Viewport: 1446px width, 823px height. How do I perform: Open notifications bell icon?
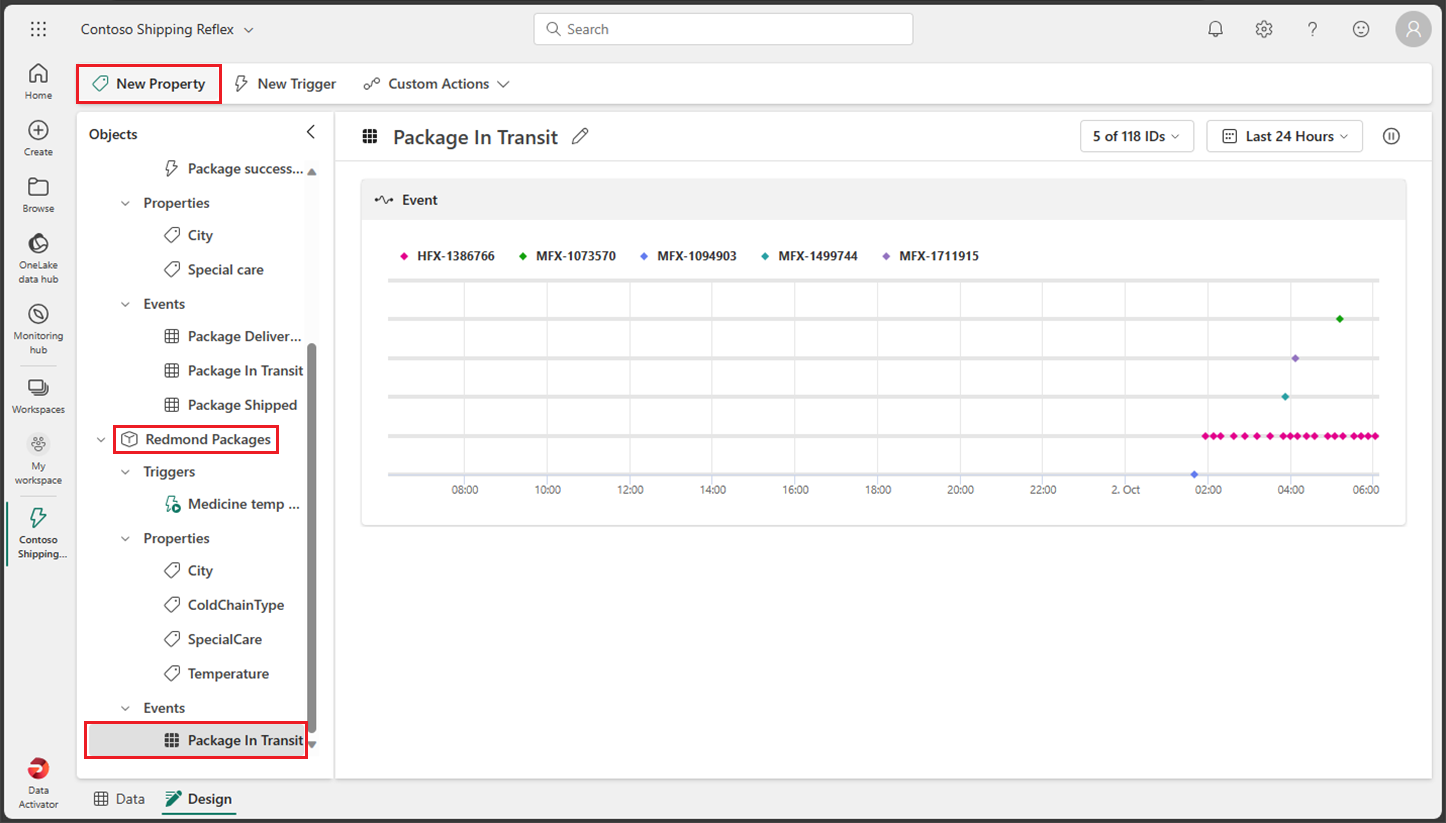[x=1215, y=29]
